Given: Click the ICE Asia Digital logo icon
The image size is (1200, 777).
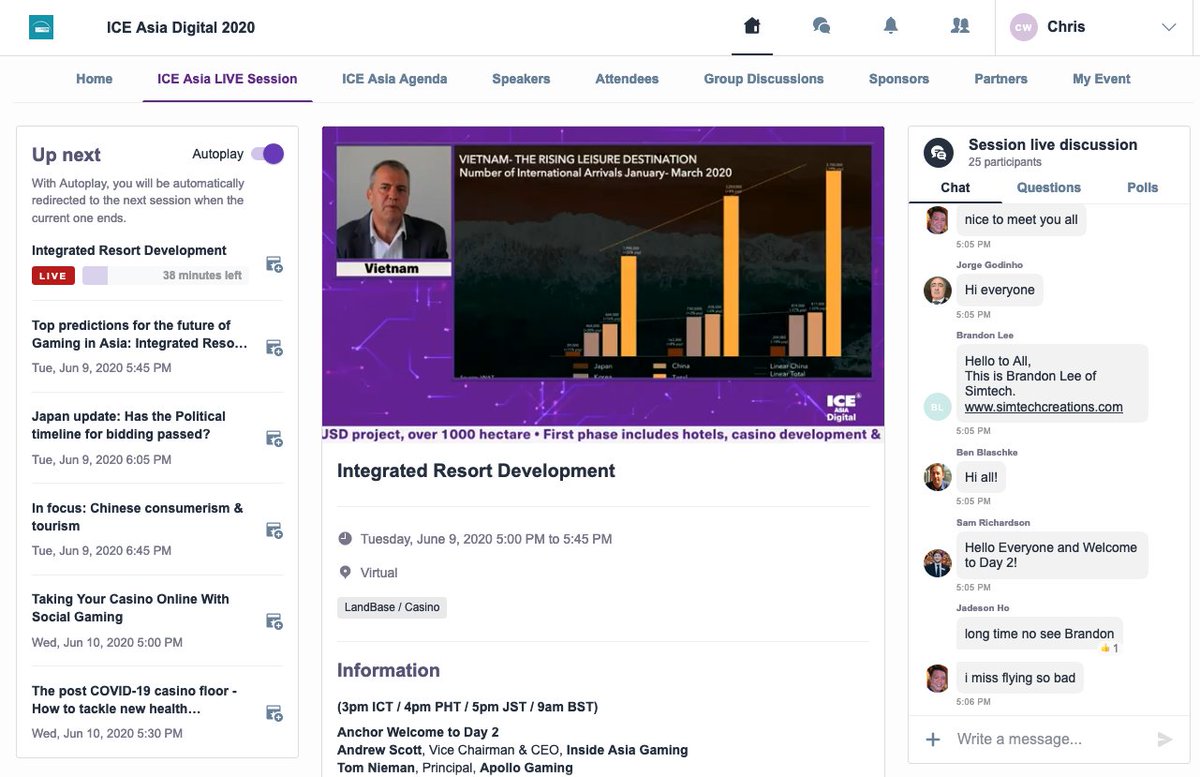Looking at the screenshot, I should (x=41, y=27).
